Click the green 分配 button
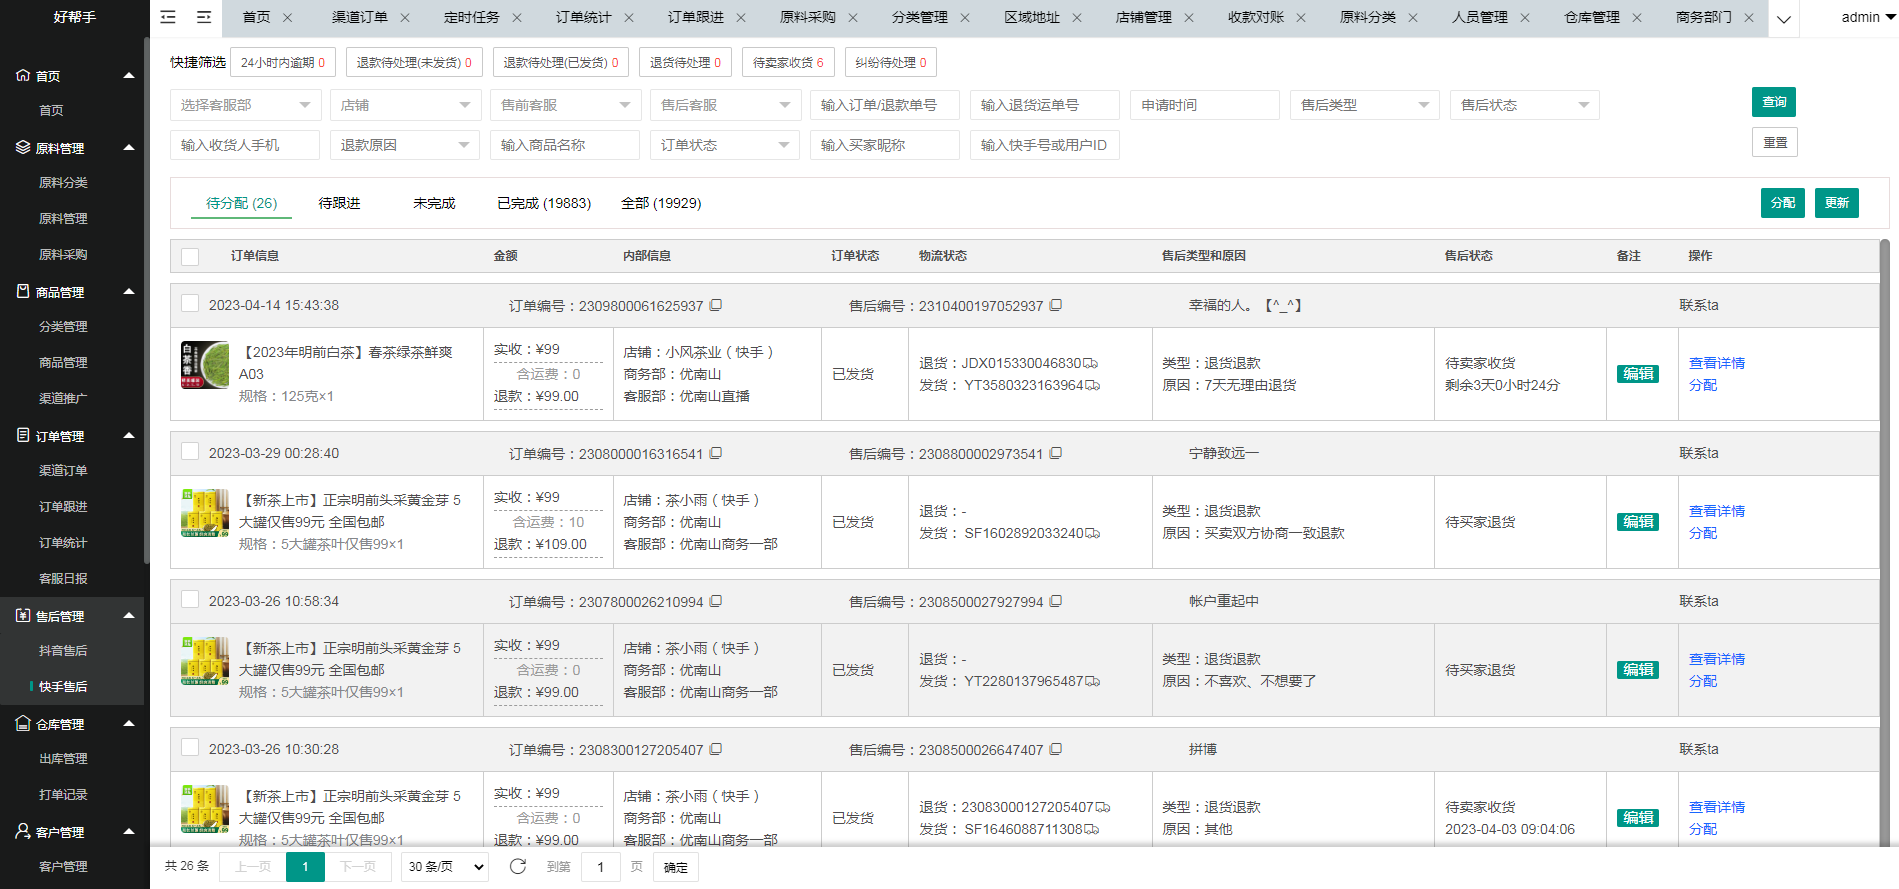 point(1783,203)
